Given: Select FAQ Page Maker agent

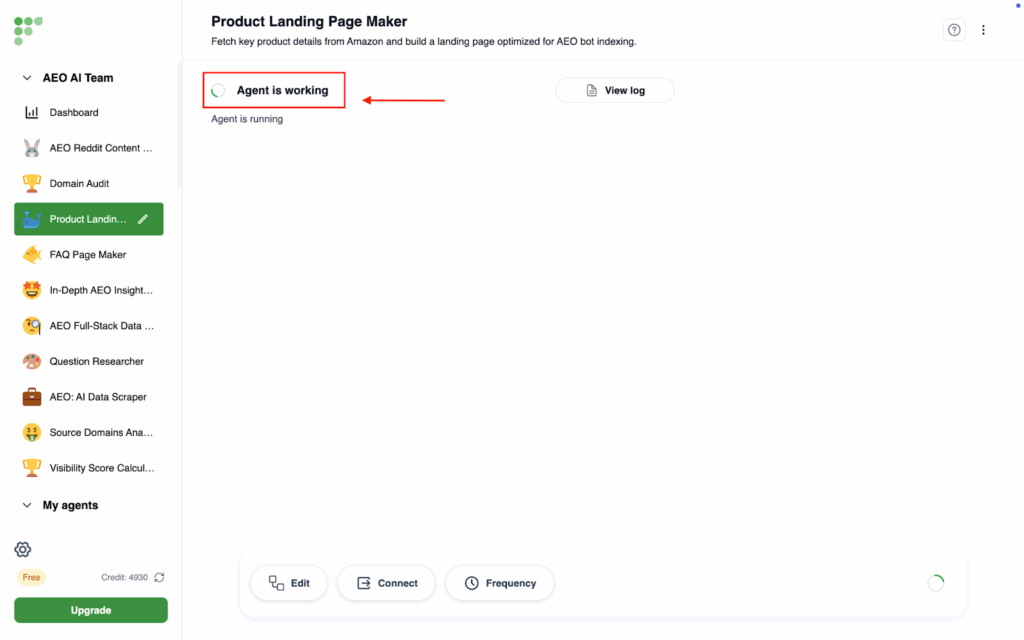Looking at the screenshot, I should coord(88,255).
